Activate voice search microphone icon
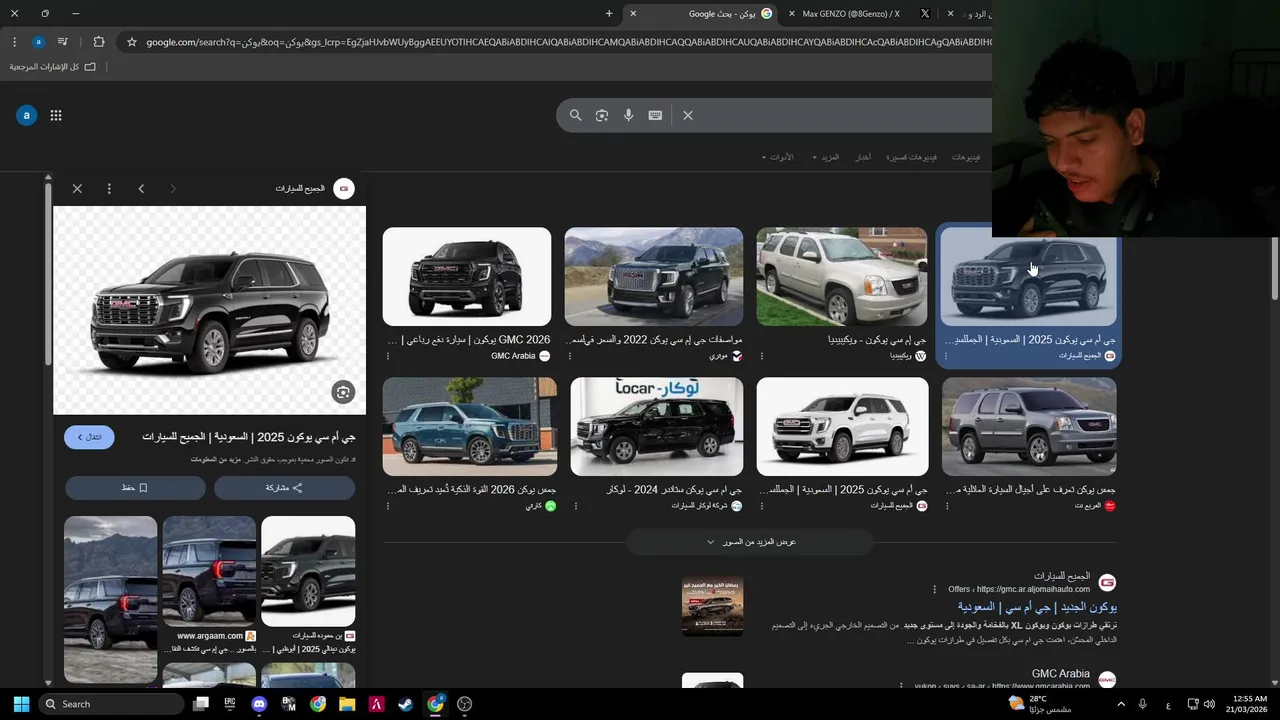 pos(628,115)
